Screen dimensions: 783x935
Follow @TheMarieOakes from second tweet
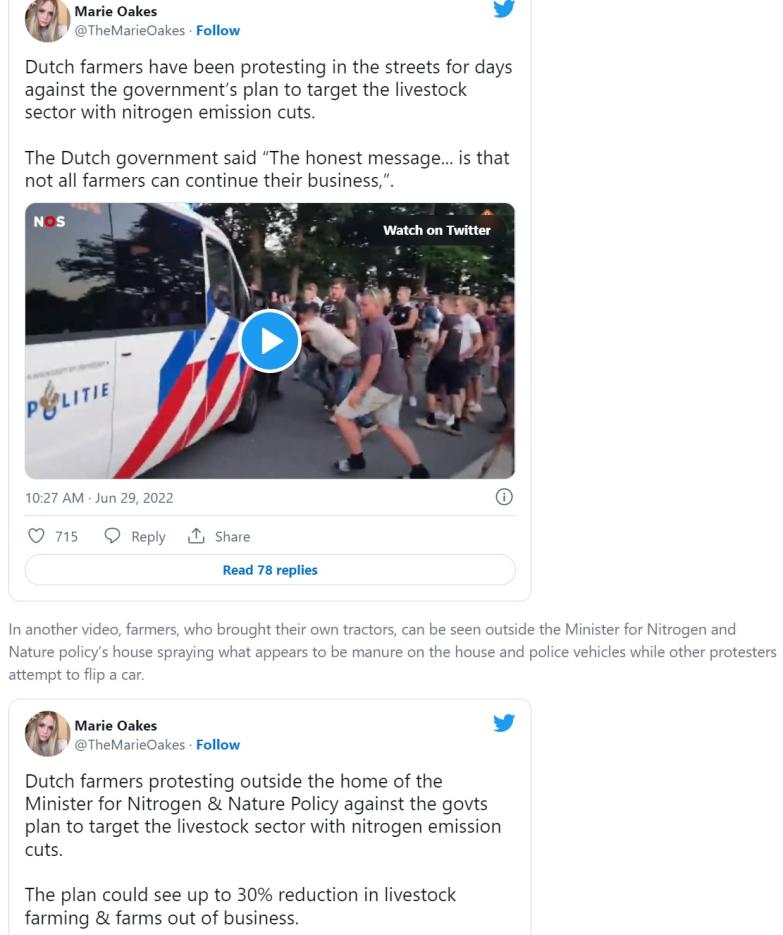coord(218,745)
